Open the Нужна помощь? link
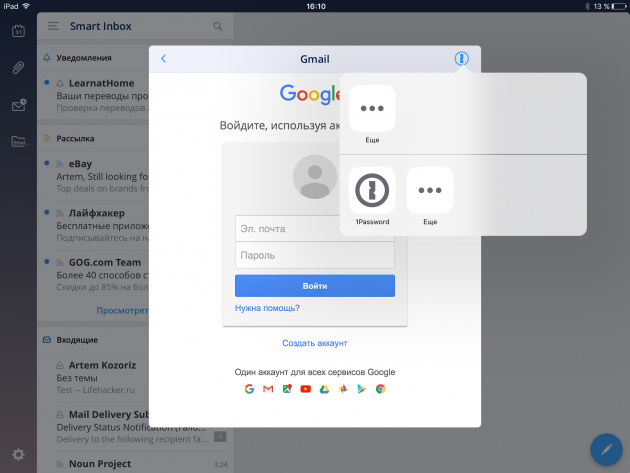This screenshot has height=473, width=630. coord(267,308)
